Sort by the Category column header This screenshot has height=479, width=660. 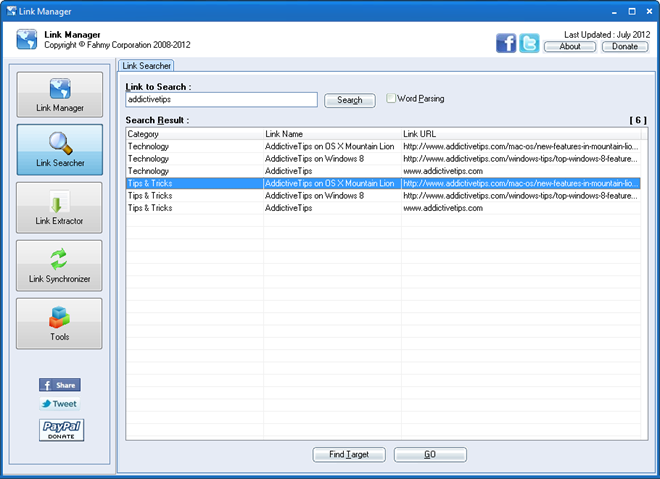coord(194,134)
